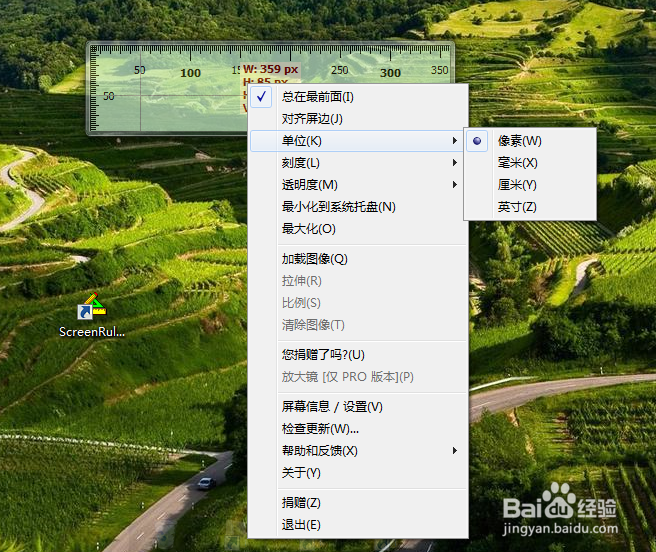Select 检查更新(W)... menu item
The height and width of the screenshot is (552, 656).
(x=358, y=429)
